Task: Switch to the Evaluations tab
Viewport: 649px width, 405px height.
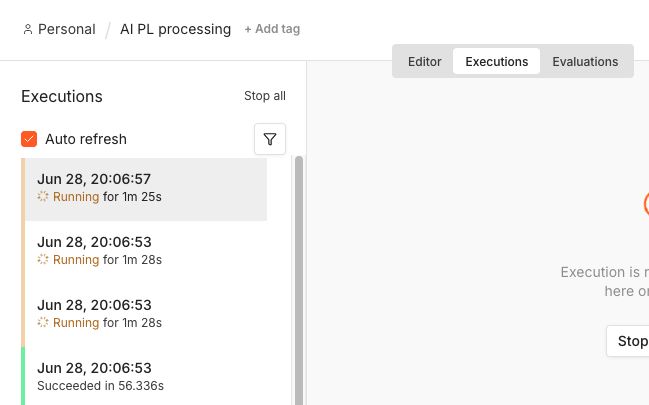Action: (x=585, y=61)
